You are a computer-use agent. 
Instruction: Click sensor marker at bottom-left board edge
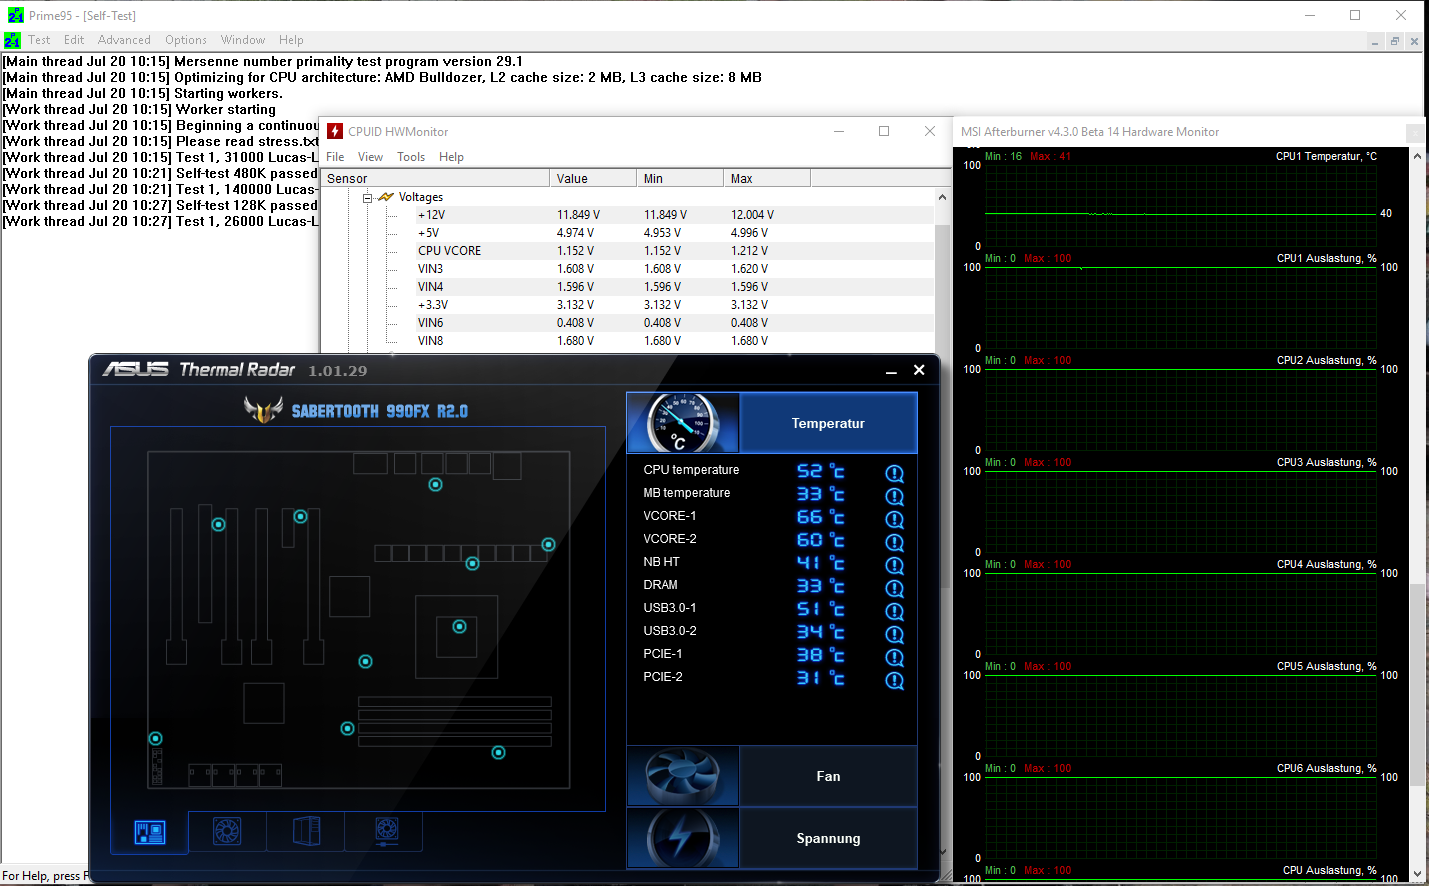[155, 739]
